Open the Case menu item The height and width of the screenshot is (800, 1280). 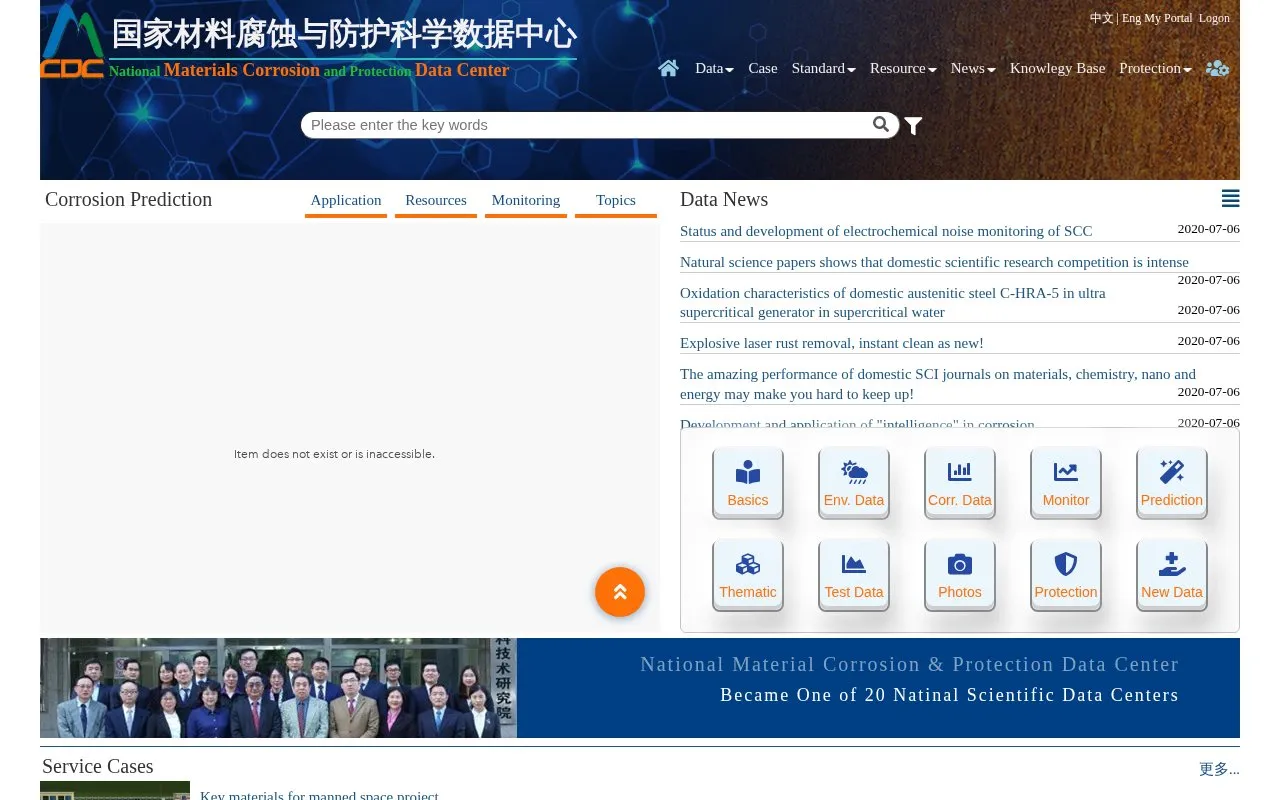tap(763, 68)
